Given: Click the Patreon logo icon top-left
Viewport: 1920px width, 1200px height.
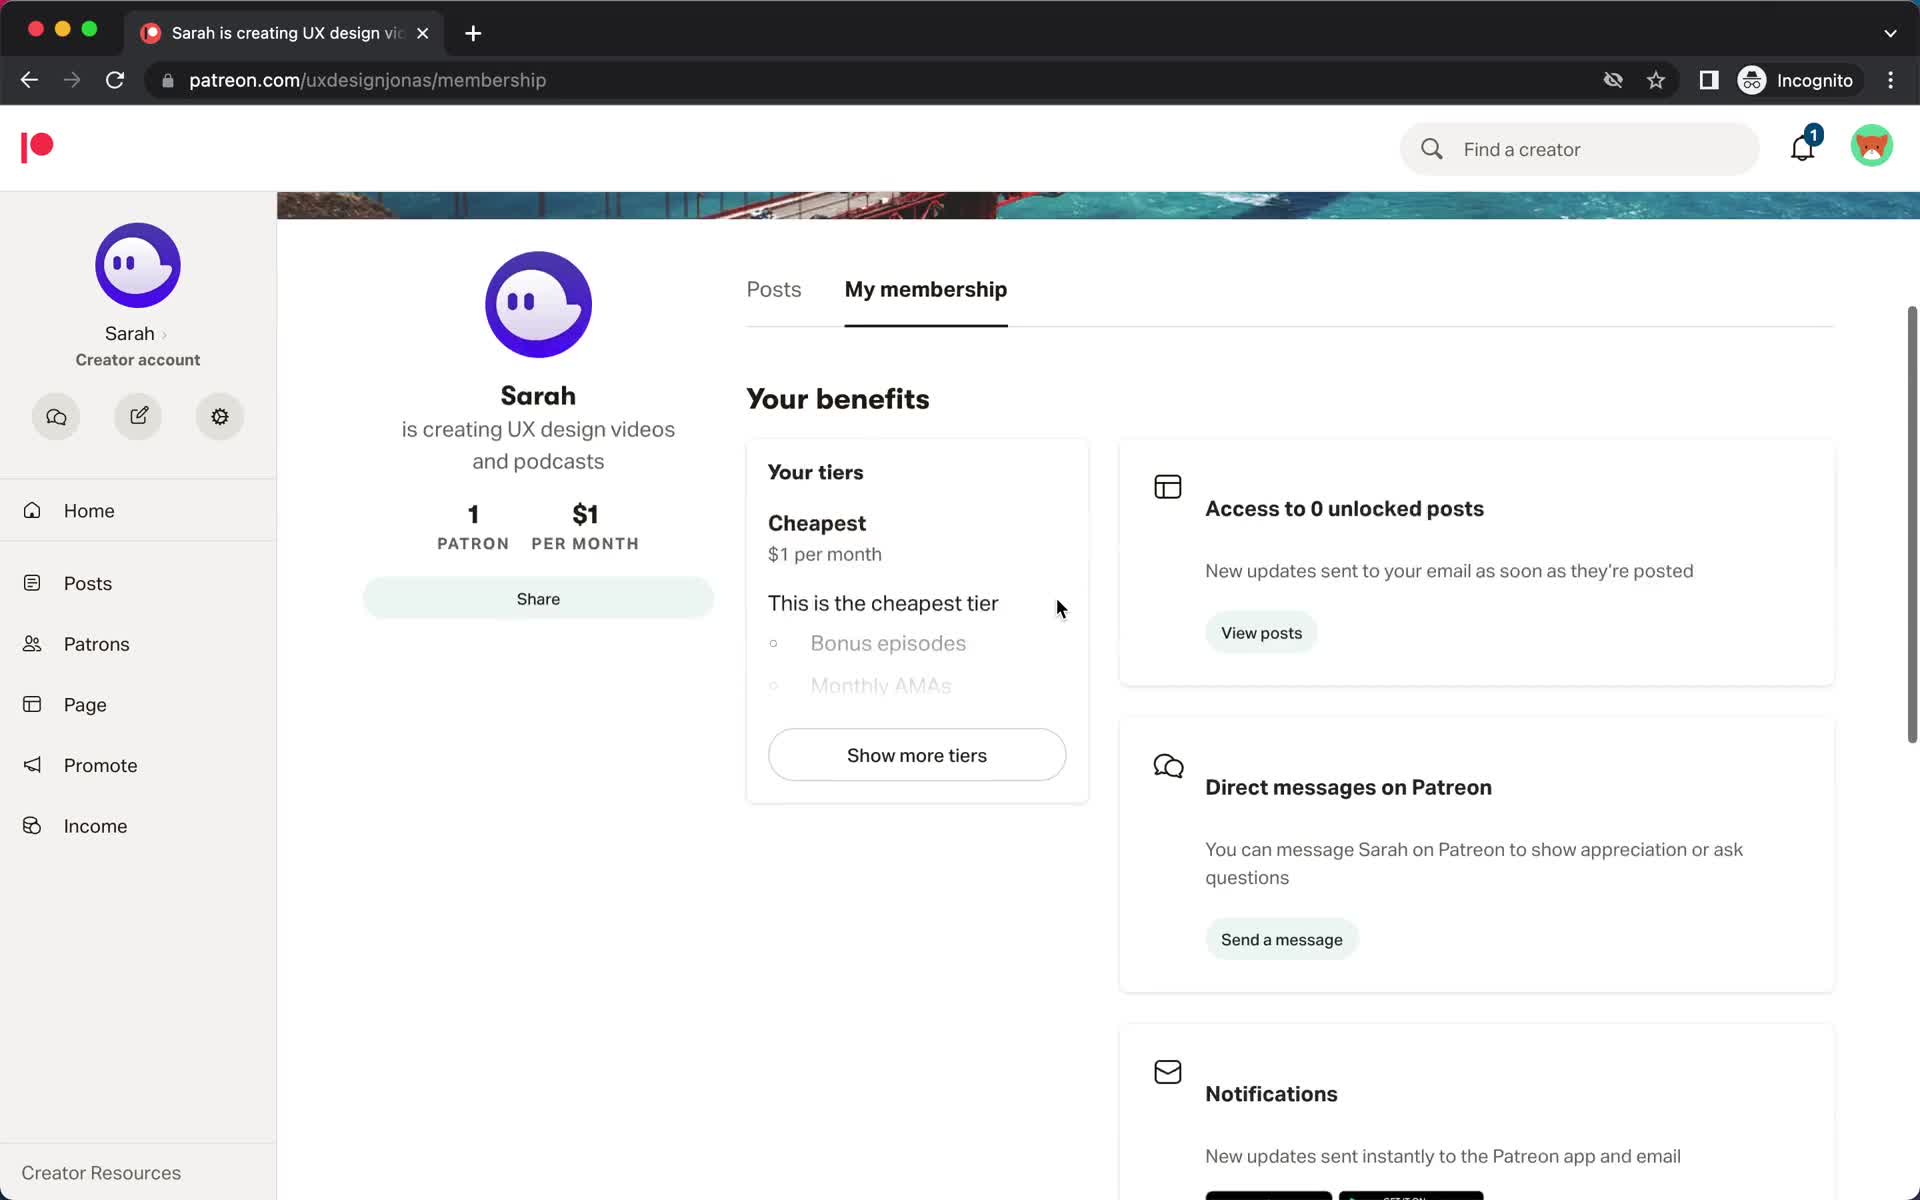Looking at the screenshot, I should click(x=37, y=148).
